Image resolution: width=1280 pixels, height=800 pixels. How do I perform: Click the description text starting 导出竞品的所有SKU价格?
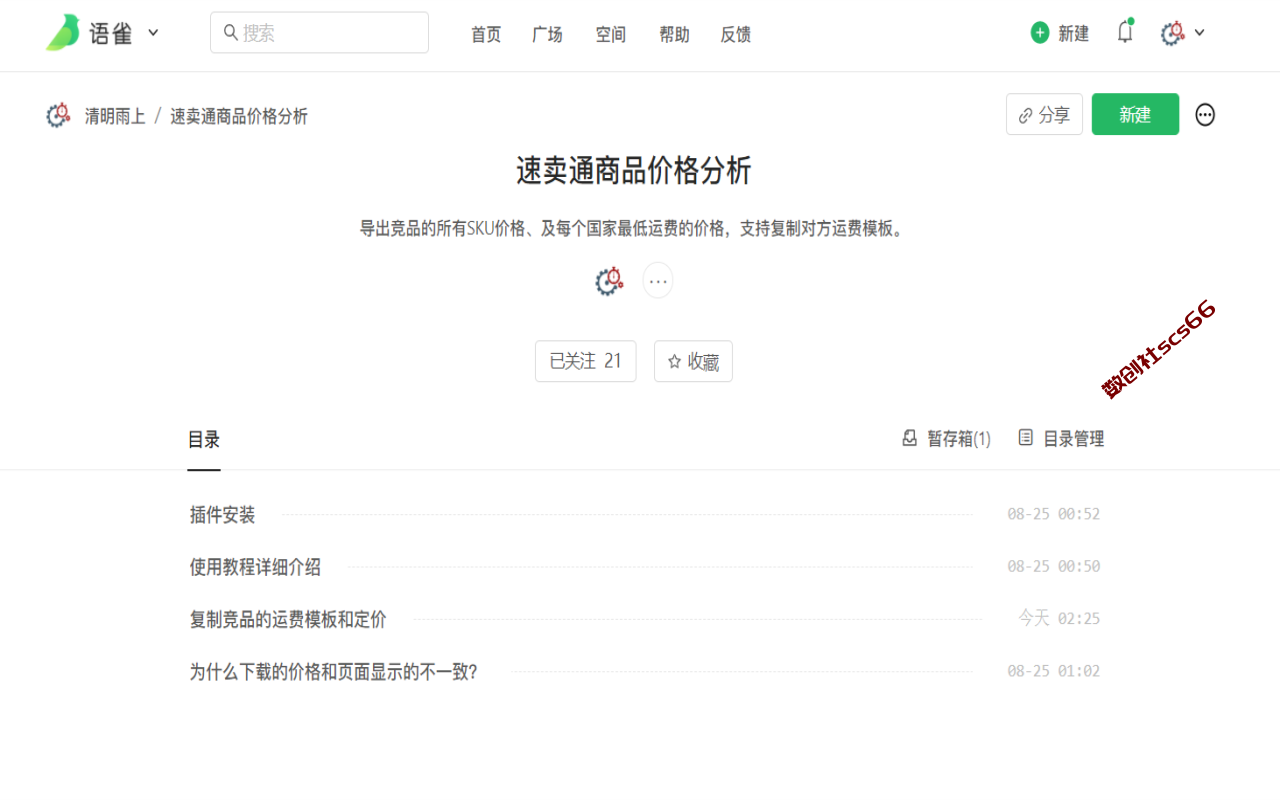tap(633, 228)
